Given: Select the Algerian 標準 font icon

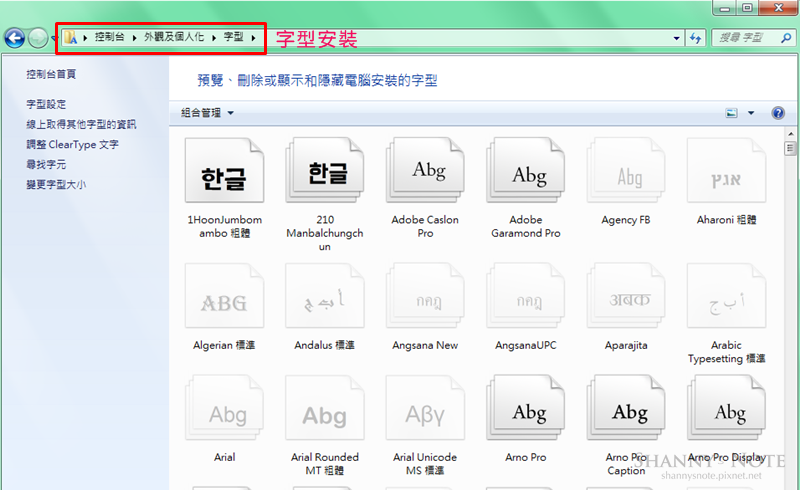Looking at the screenshot, I should [x=224, y=296].
